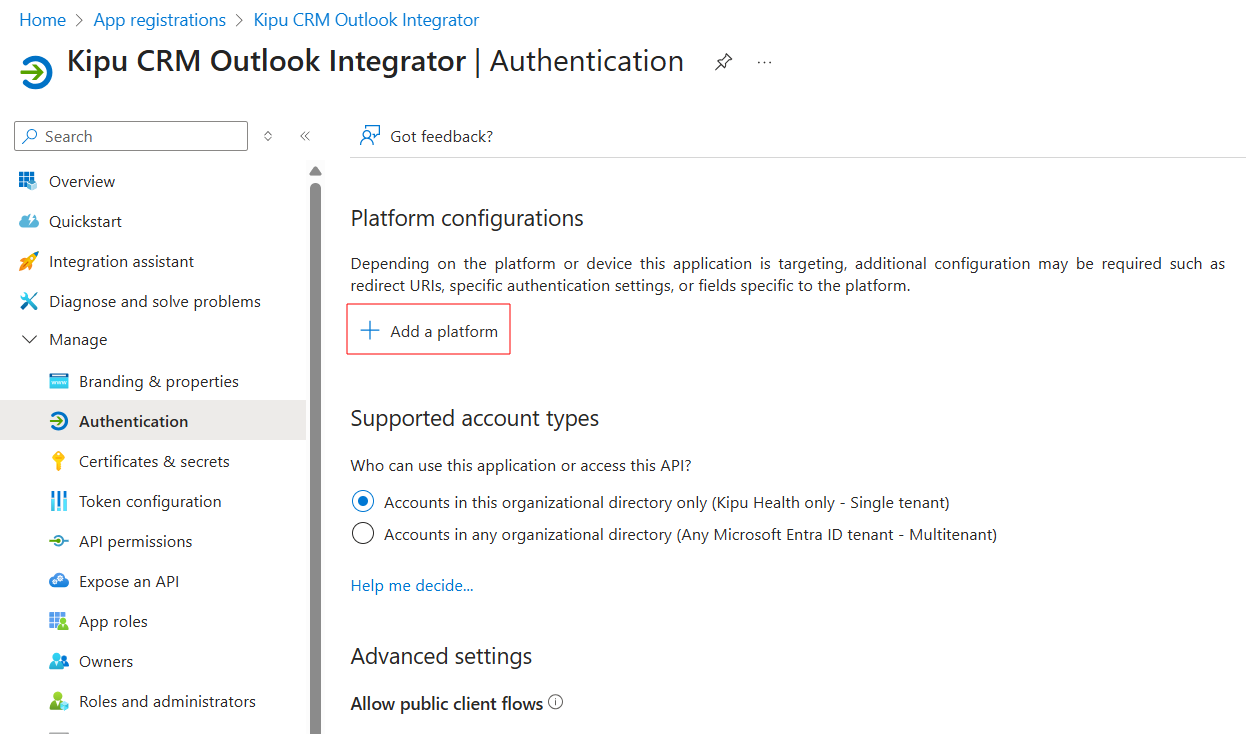1246x734 pixels.
Task: Click the Got feedback icon
Action: (370, 136)
